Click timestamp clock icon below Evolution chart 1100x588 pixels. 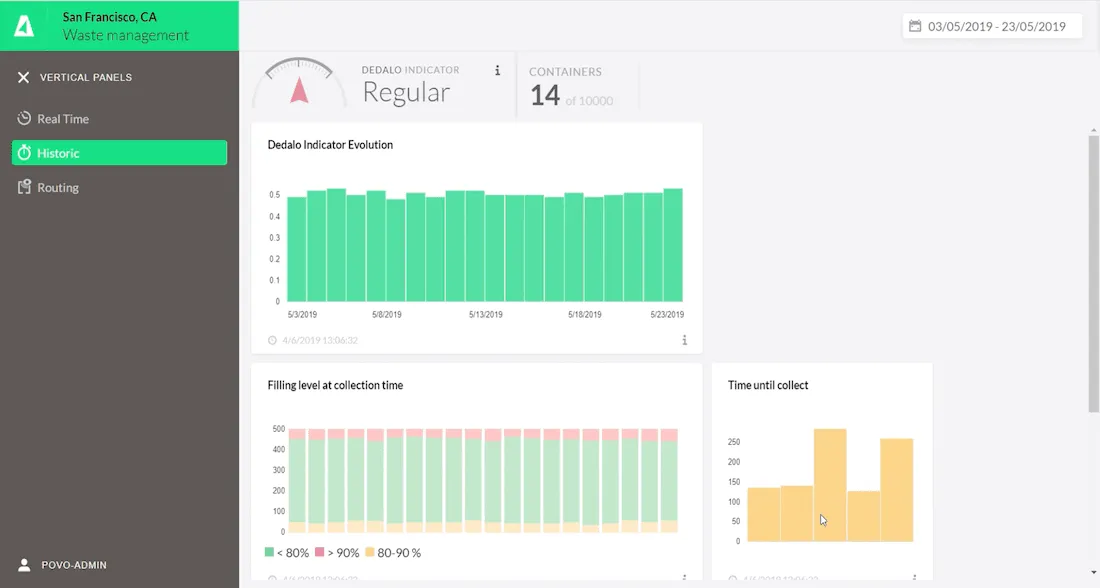click(x=271, y=340)
